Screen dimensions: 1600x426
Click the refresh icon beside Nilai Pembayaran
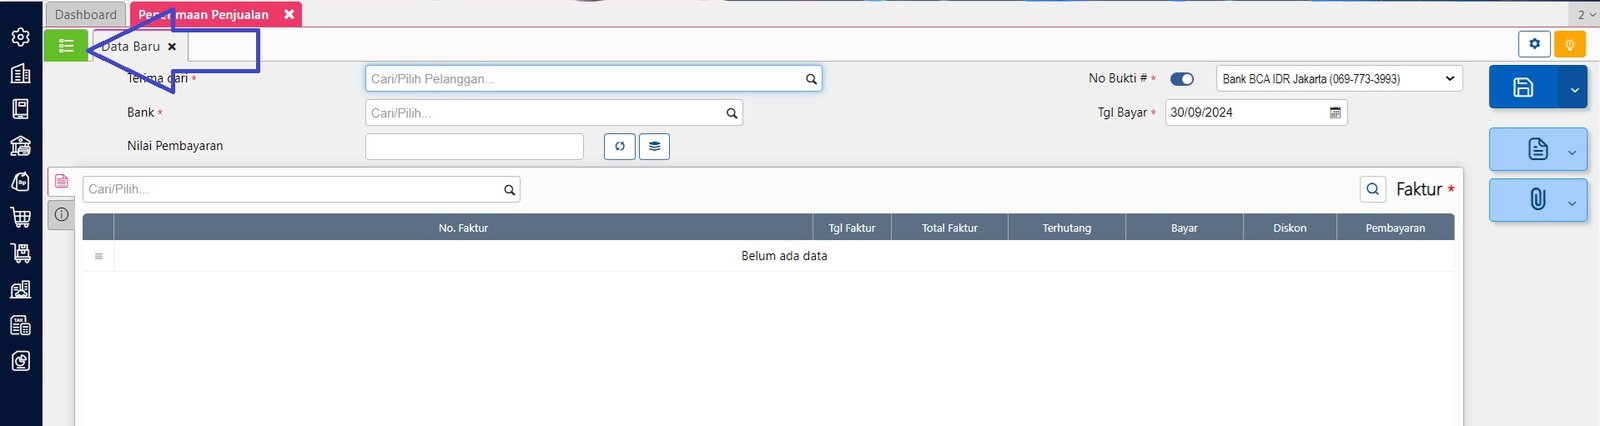tap(619, 146)
